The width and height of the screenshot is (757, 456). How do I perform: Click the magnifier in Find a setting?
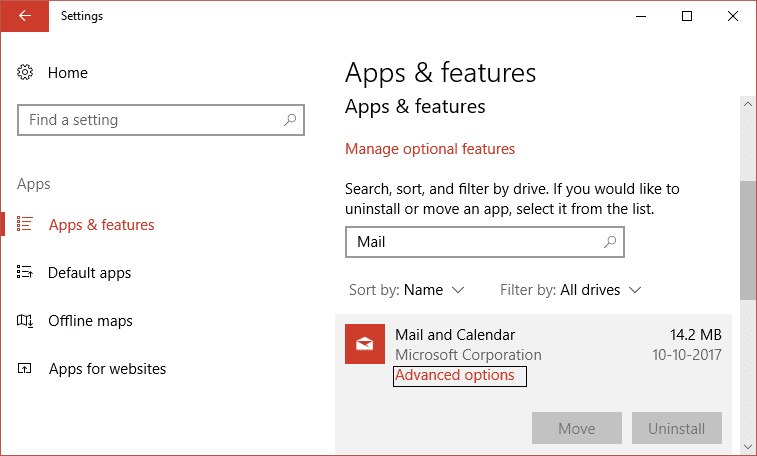(290, 120)
